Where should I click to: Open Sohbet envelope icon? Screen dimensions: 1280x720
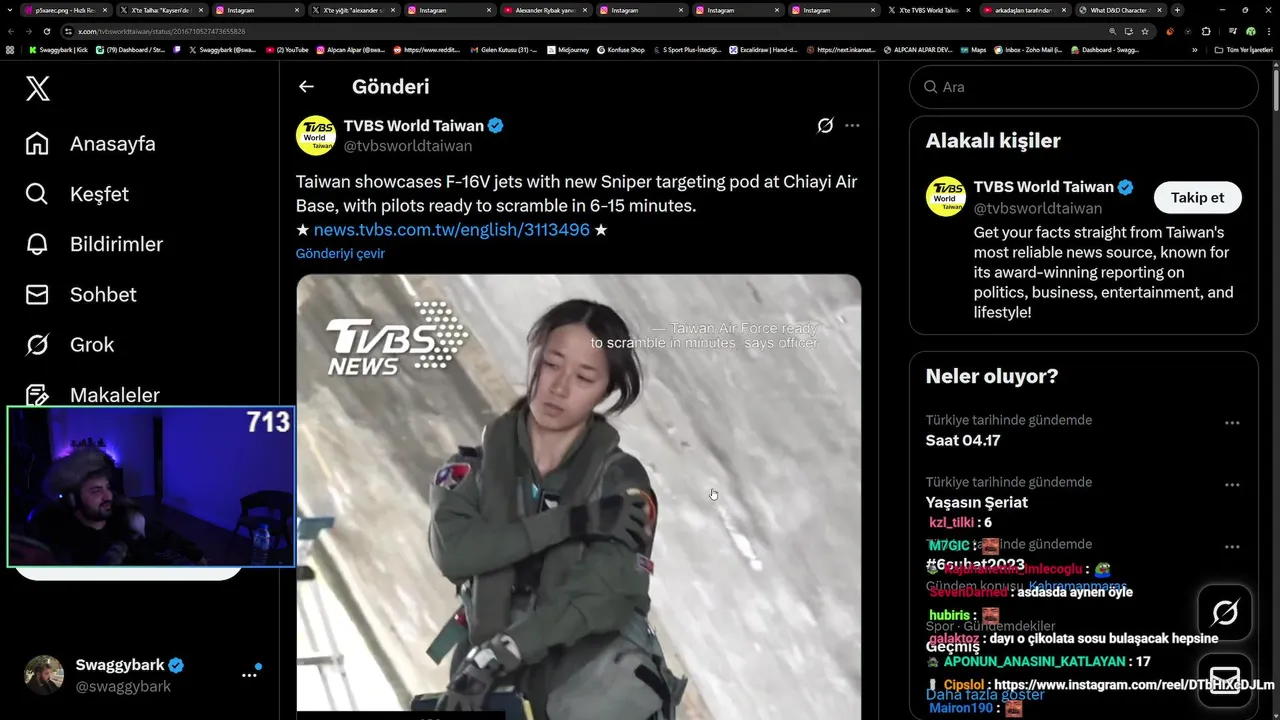pos(37,294)
